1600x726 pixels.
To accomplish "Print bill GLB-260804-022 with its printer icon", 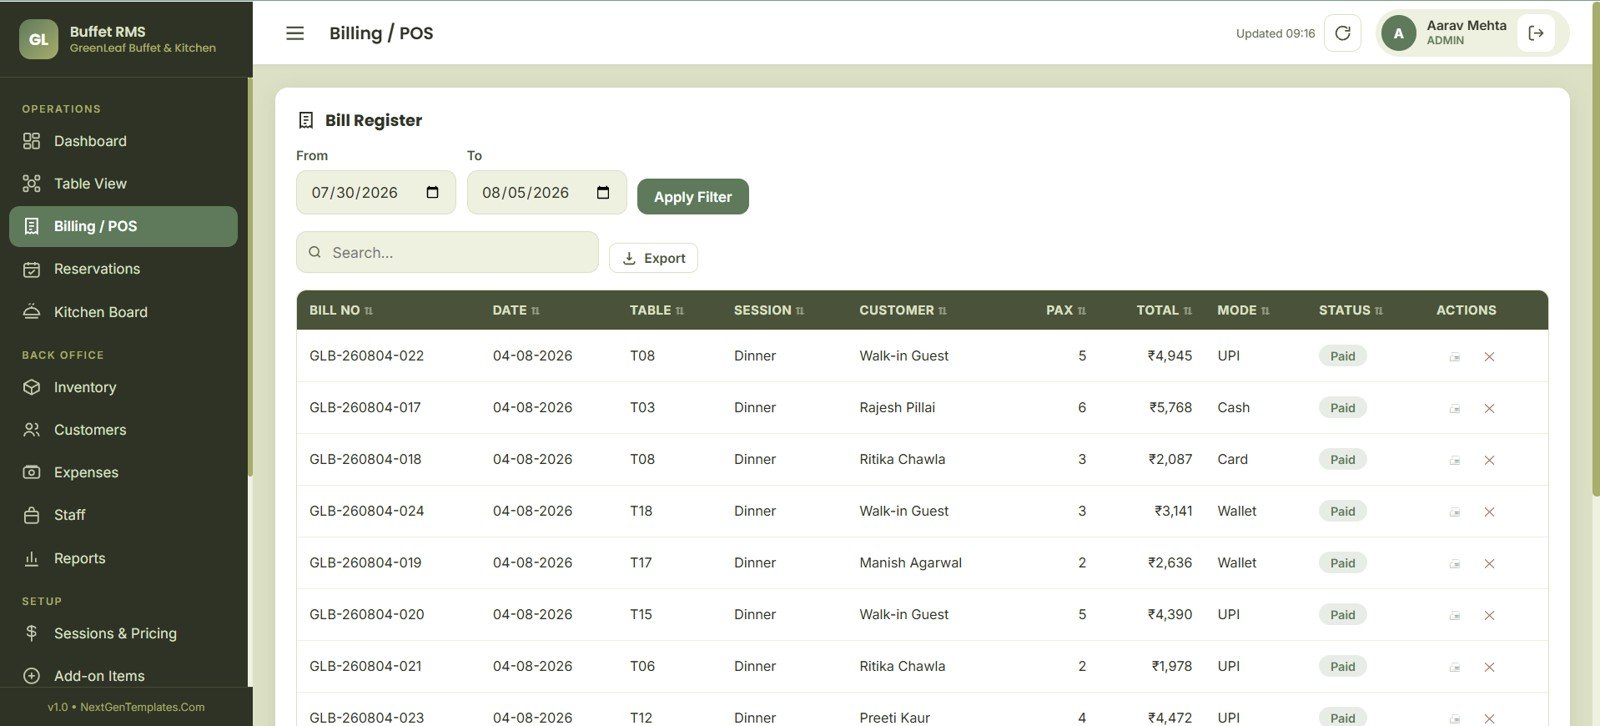I will [1455, 357].
